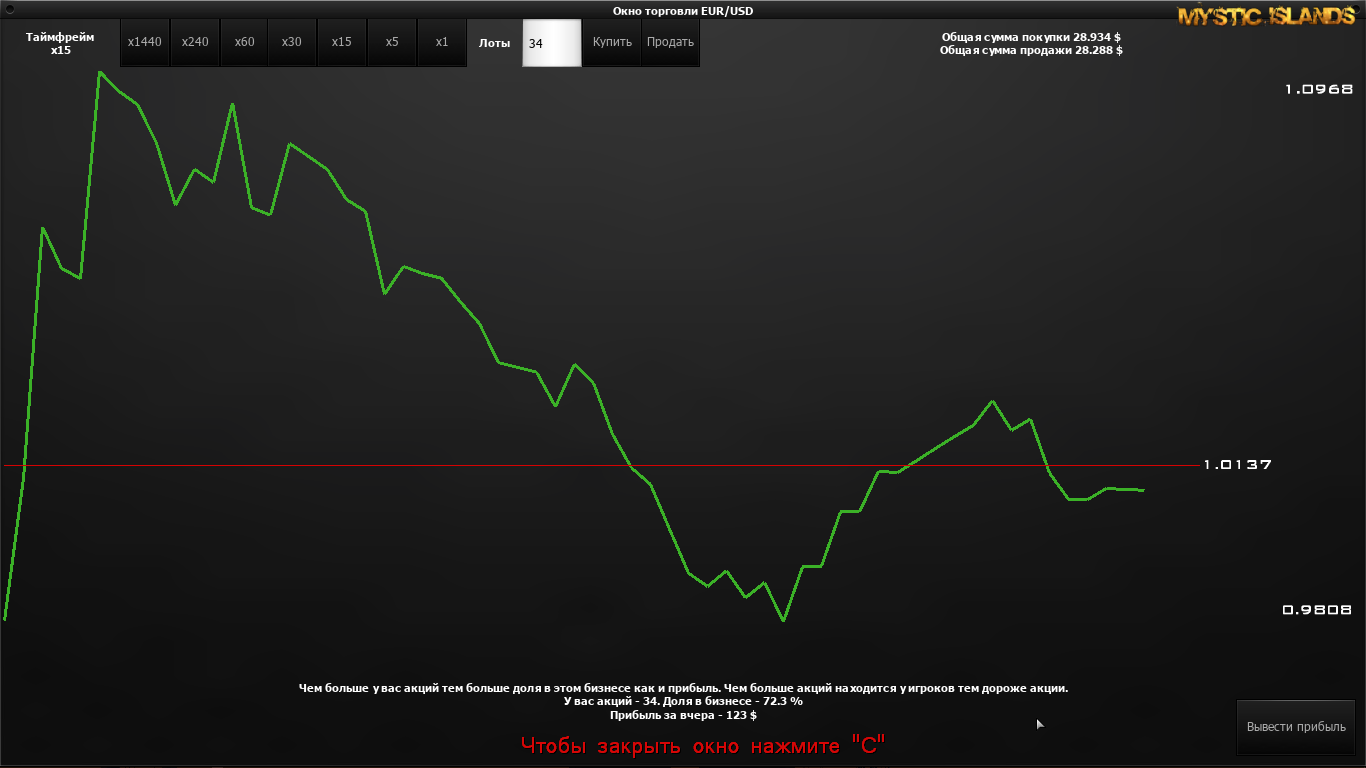Pick the x1 timeframe
Viewport: 1366px width, 768px height.
442,42
